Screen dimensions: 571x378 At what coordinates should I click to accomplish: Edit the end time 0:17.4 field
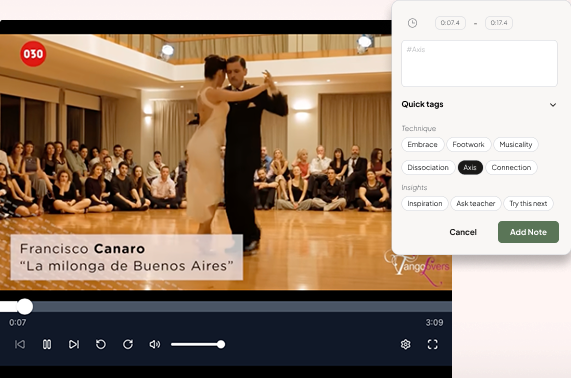tap(499, 23)
